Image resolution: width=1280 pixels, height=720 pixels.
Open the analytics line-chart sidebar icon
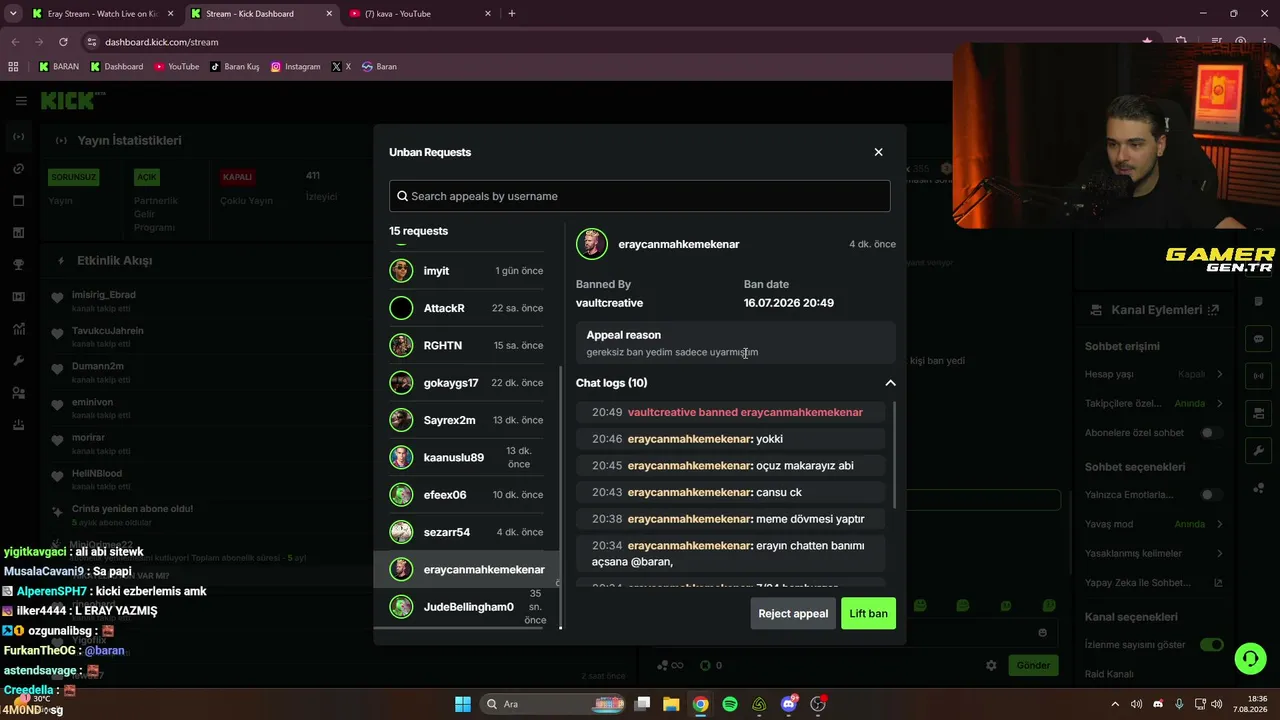(19, 329)
